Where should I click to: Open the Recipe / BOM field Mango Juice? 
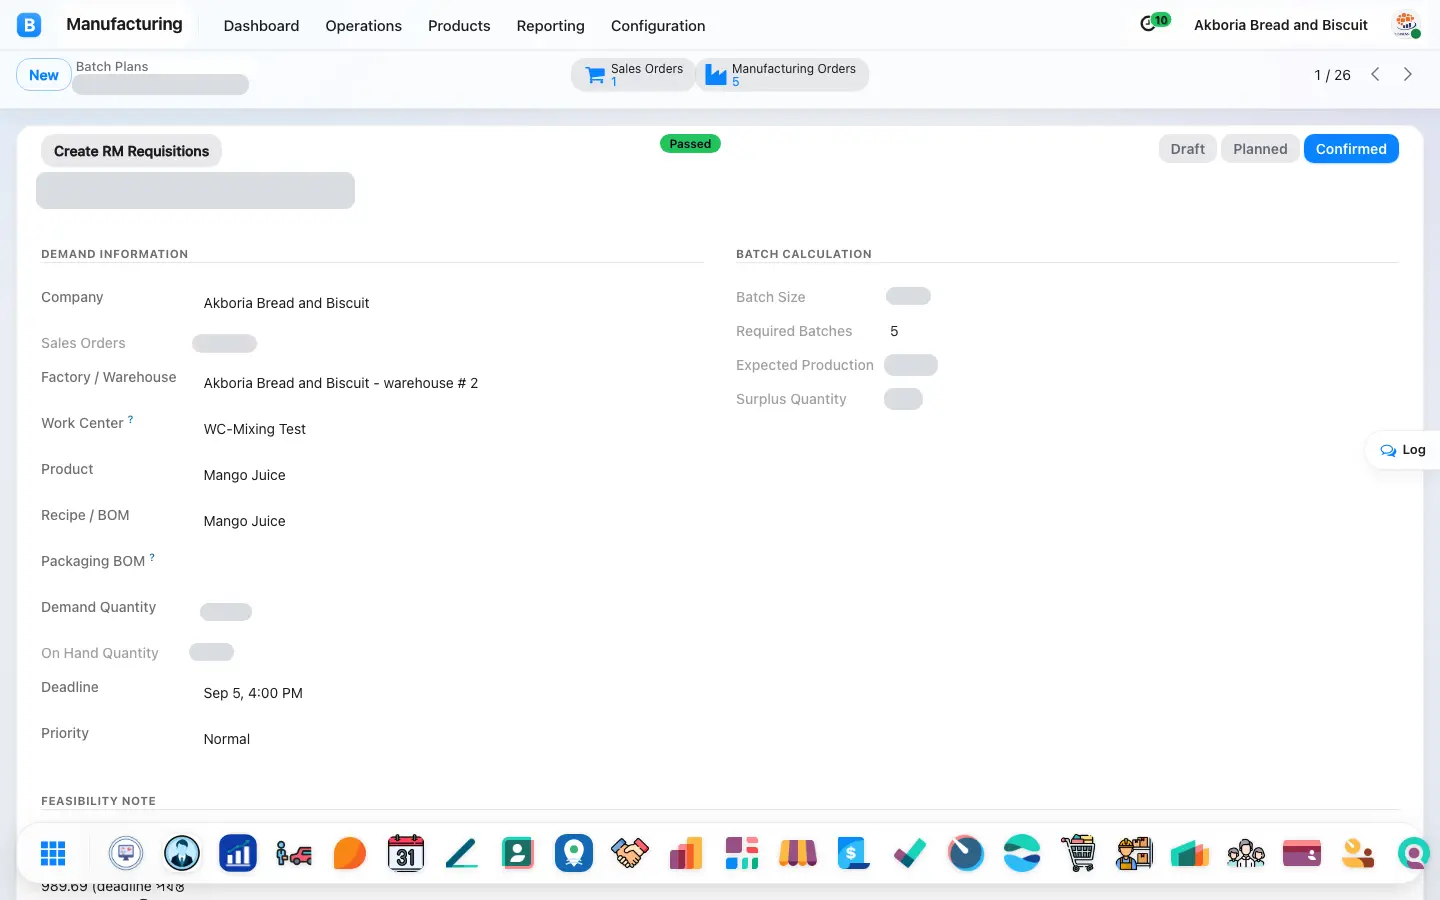[245, 521]
